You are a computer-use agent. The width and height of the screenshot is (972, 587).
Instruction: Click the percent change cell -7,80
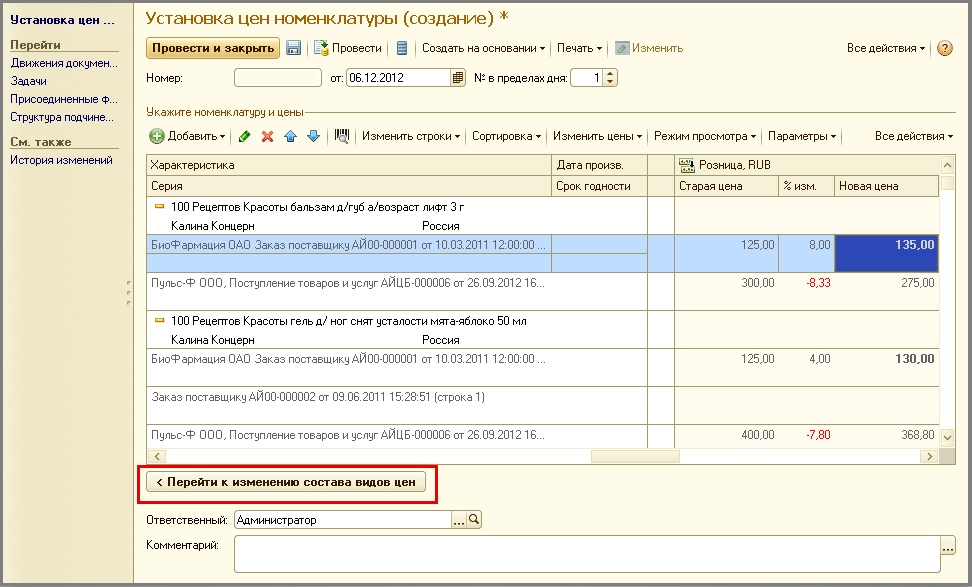(806, 436)
